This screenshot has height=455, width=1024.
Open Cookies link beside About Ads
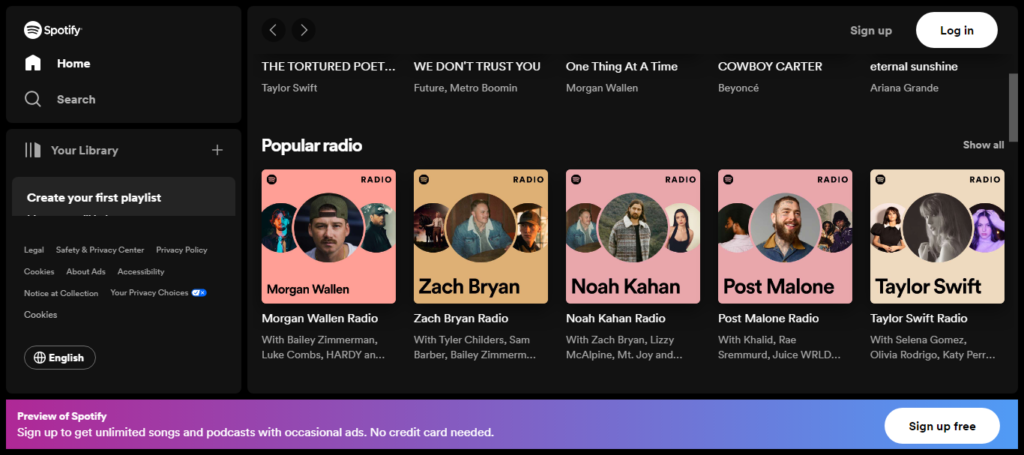39,272
